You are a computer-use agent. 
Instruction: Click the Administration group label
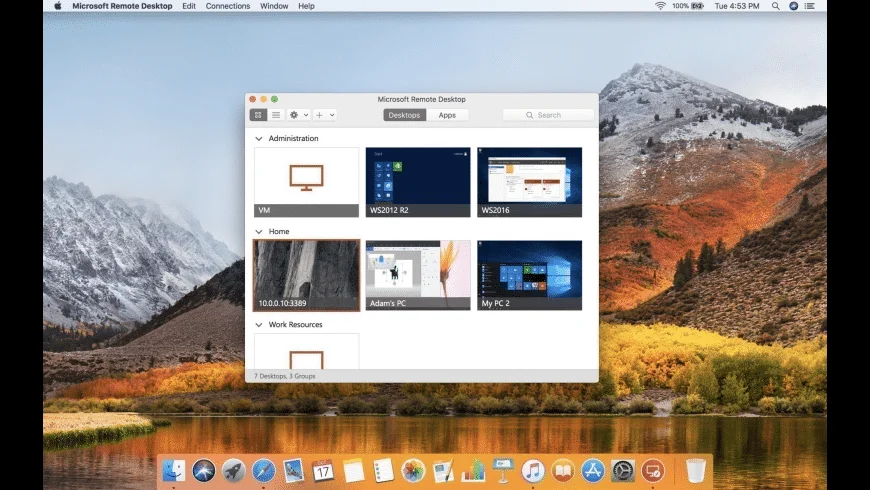coord(294,139)
